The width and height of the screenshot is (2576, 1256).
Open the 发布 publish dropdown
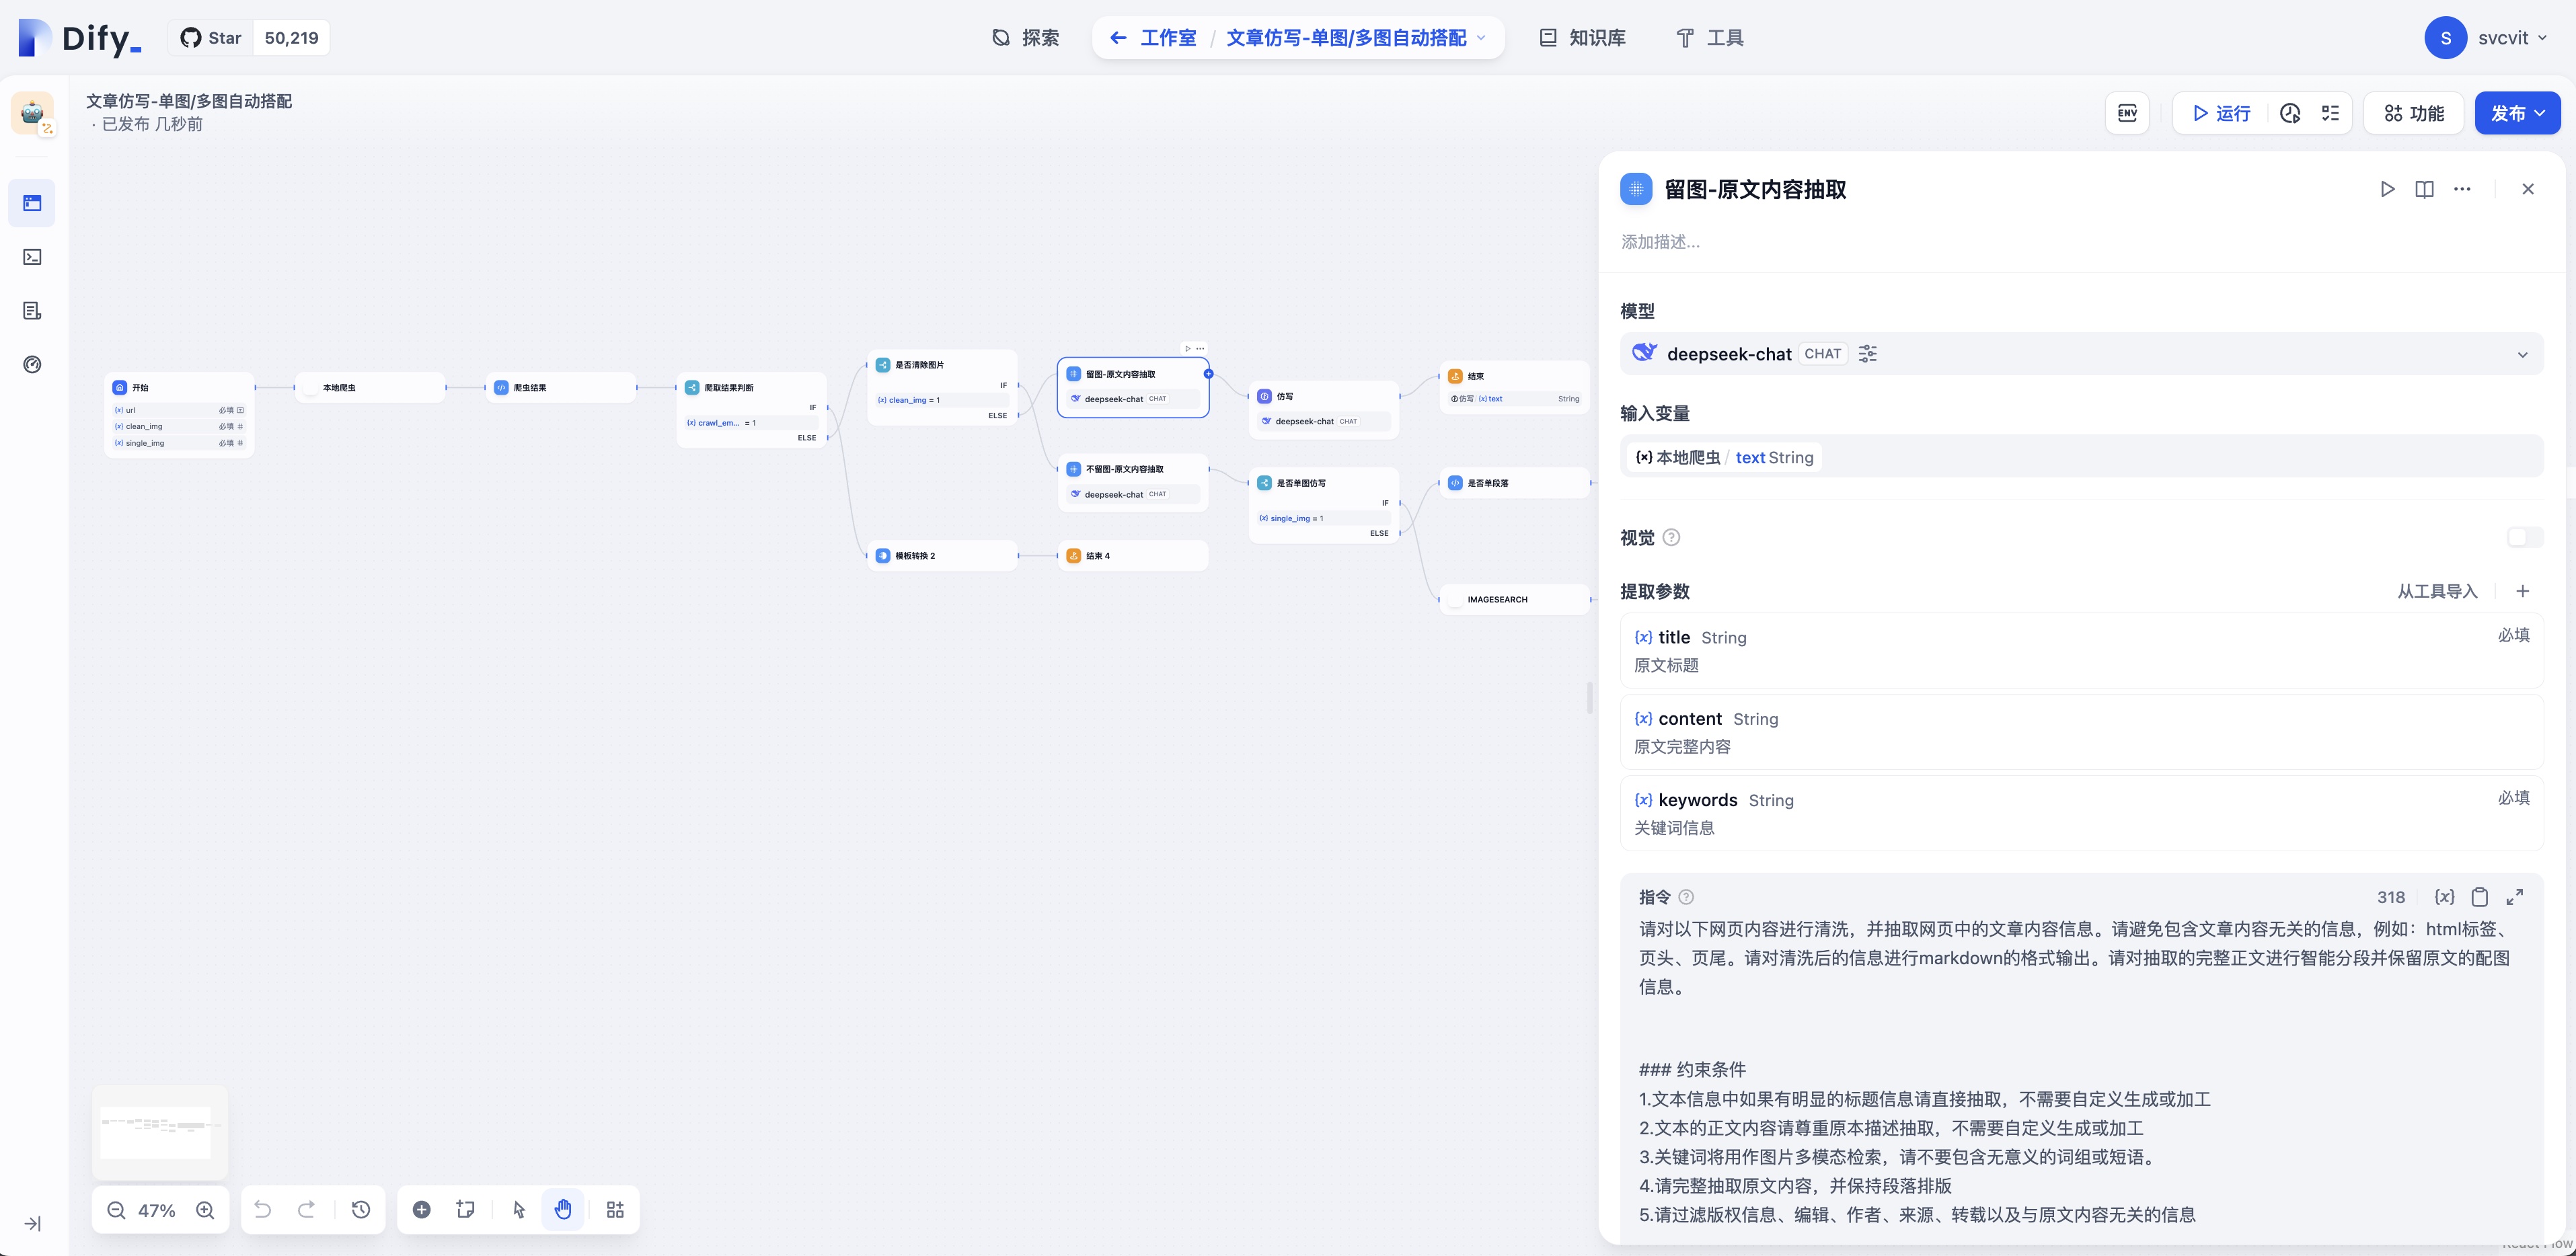pos(2517,113)
